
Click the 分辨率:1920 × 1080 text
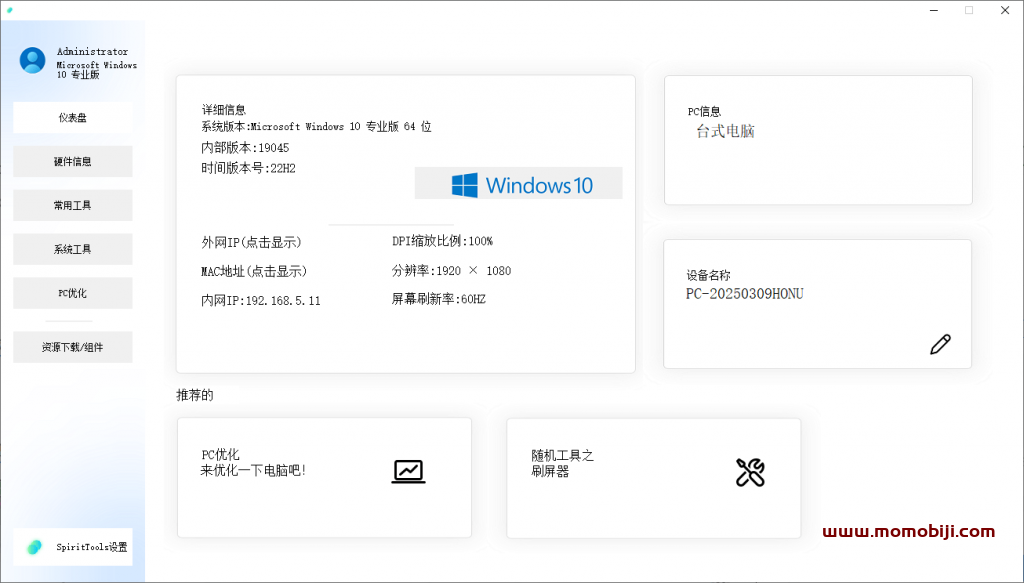click(x=451, y=270)
